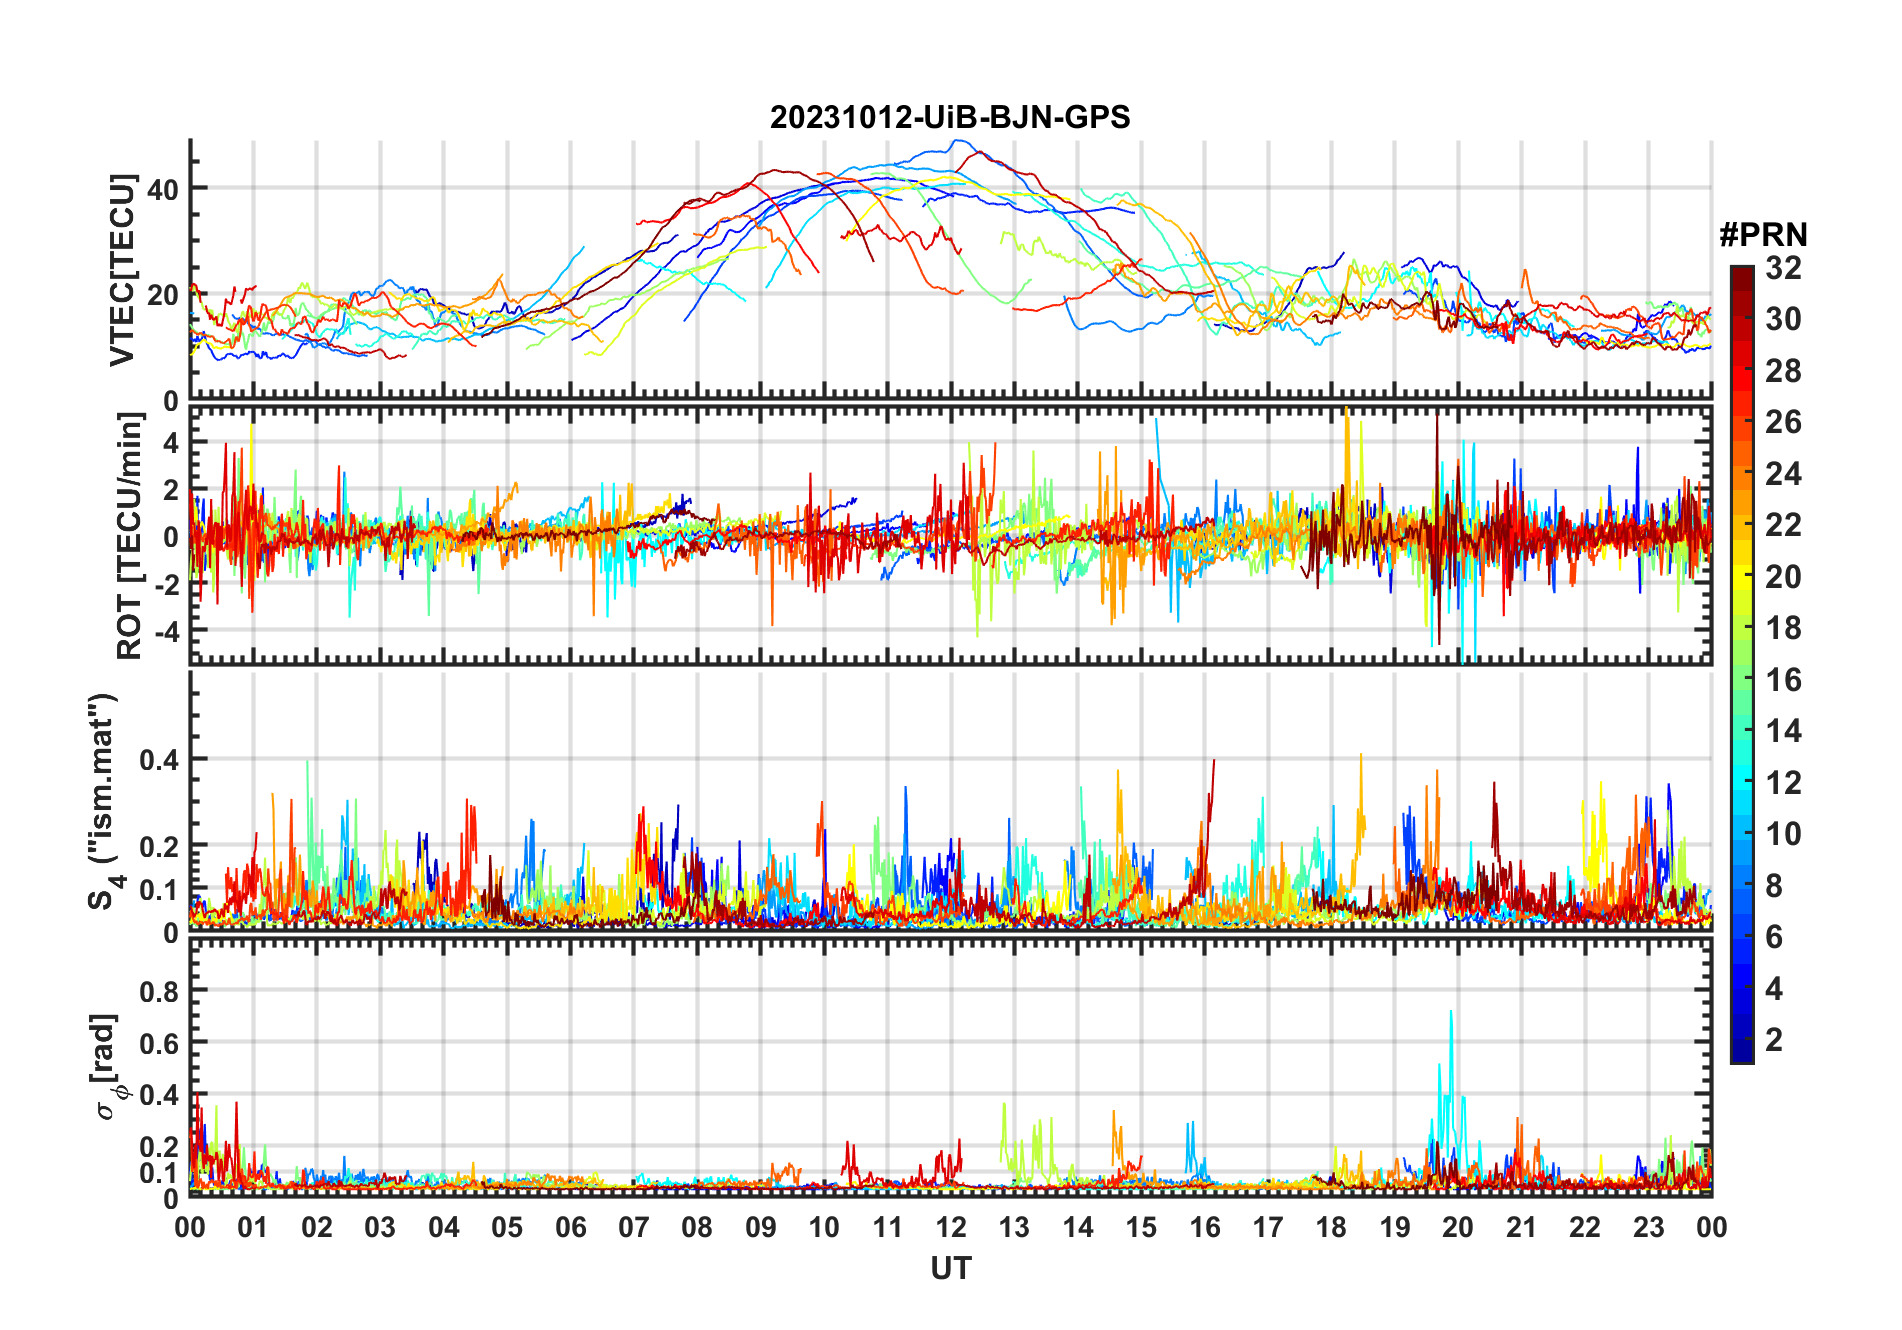Select the "12" PRN colorbar label
Viewport: 1902px width, 1330px height.
(1783, 782)
